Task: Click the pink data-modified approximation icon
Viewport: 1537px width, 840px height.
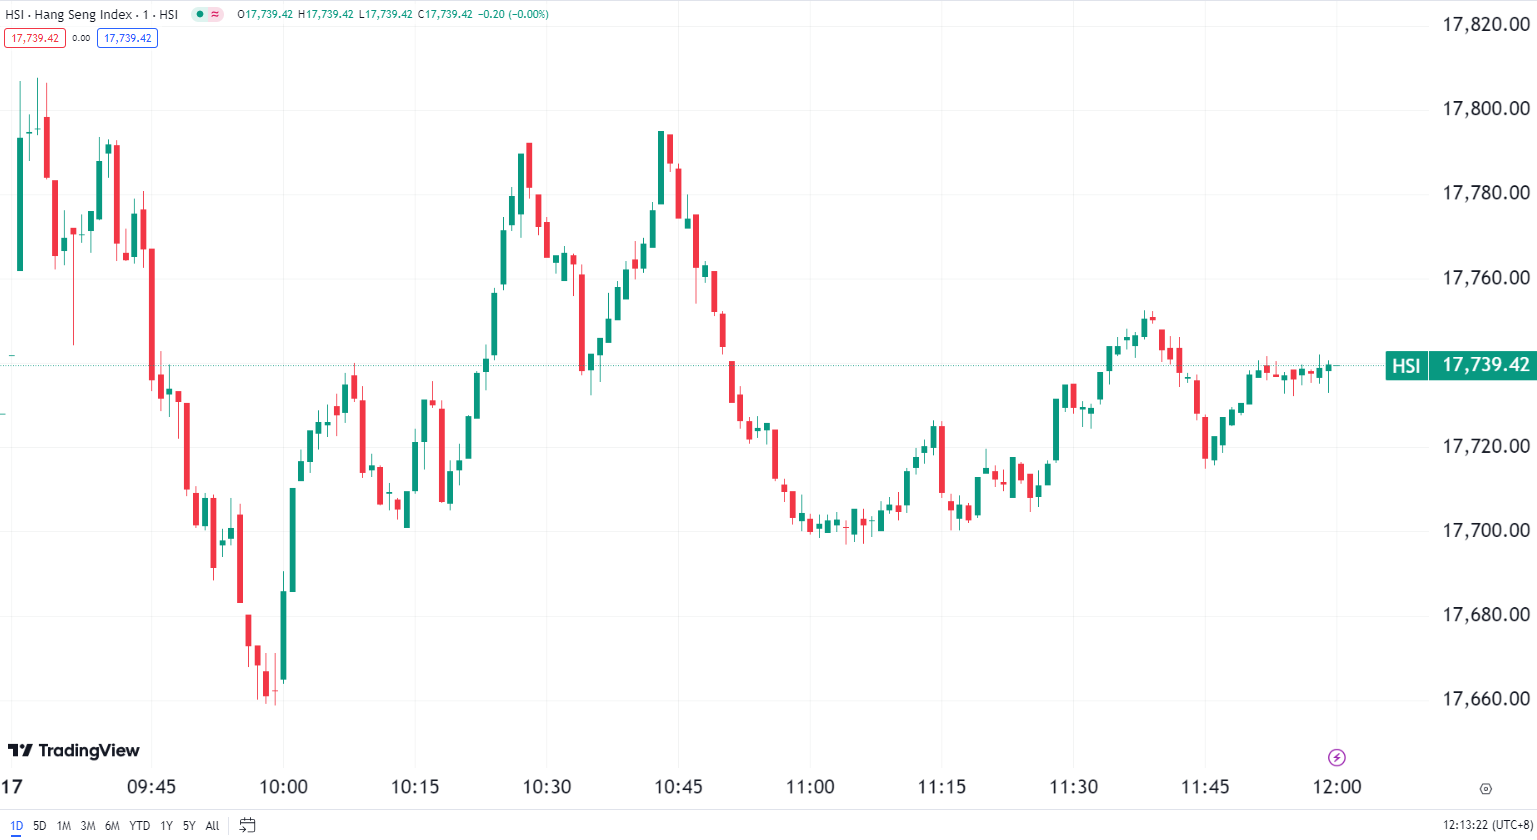Action: [215, 14]
